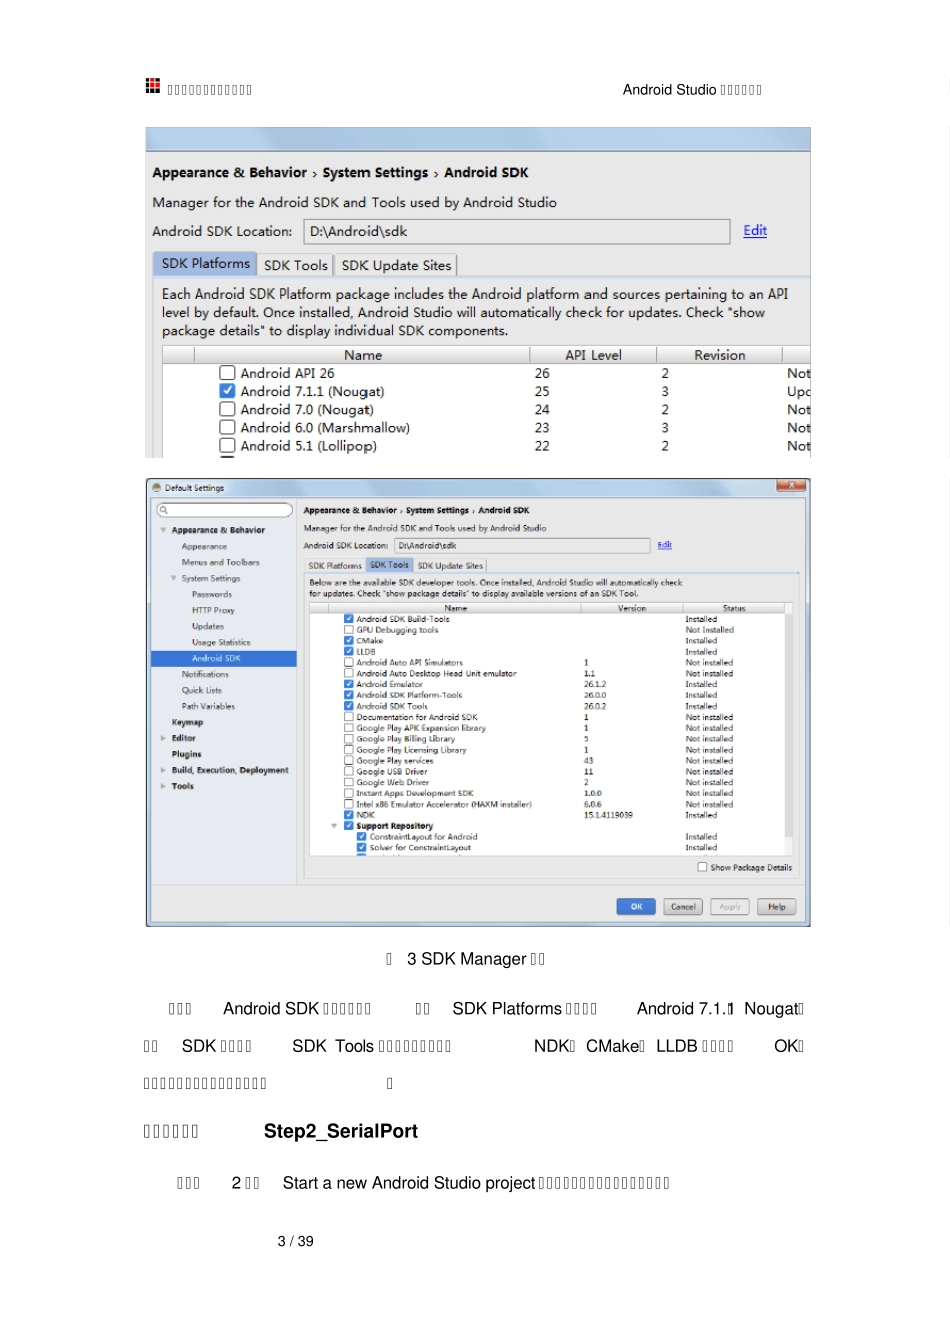Uncheck Android SDK Build-Tools checkbox
The height and width of the screenshot is (1344, 950).
click(x=349, y=619)
